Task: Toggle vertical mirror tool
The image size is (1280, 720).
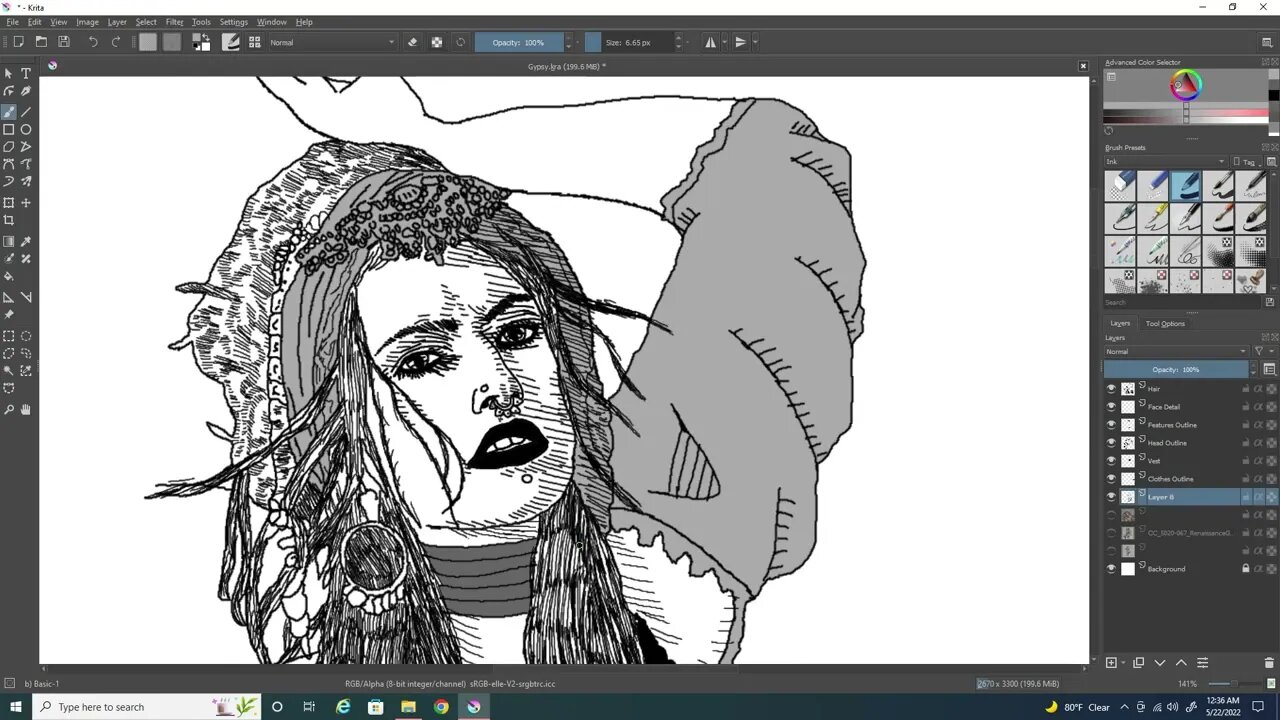Action: tap(741, 42)
